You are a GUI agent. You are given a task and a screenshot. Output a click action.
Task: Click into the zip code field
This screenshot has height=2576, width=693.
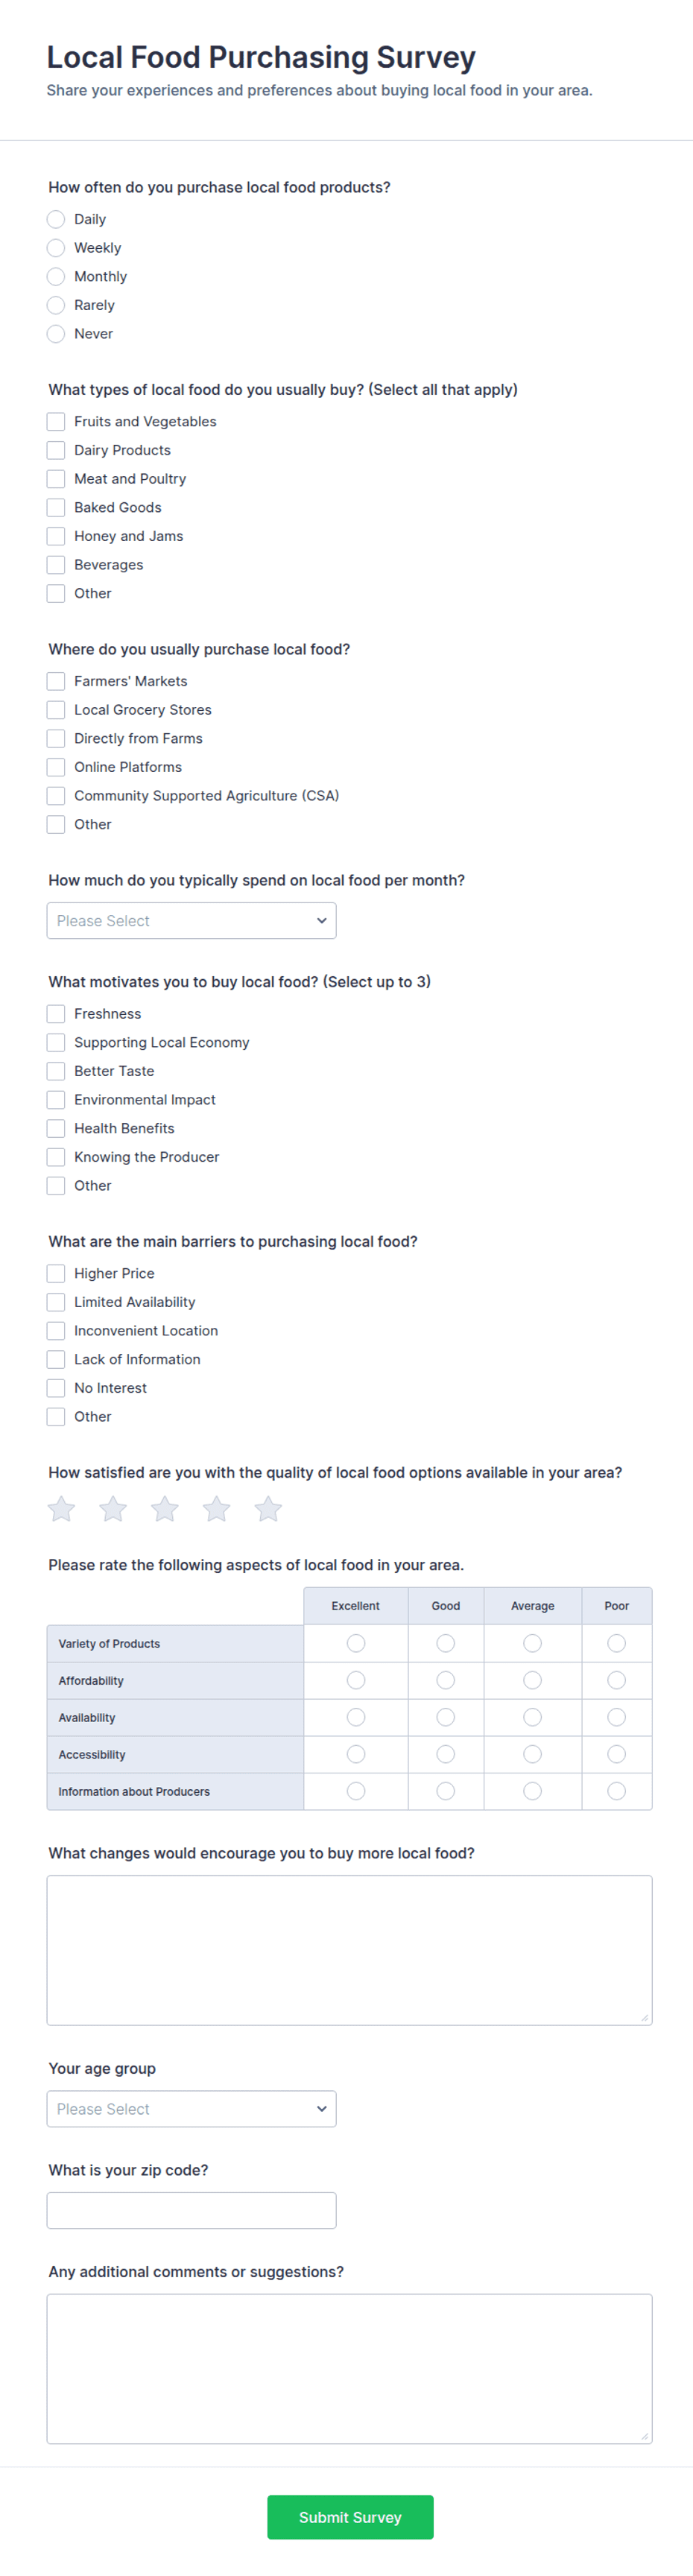click(x=191, y=2210)
